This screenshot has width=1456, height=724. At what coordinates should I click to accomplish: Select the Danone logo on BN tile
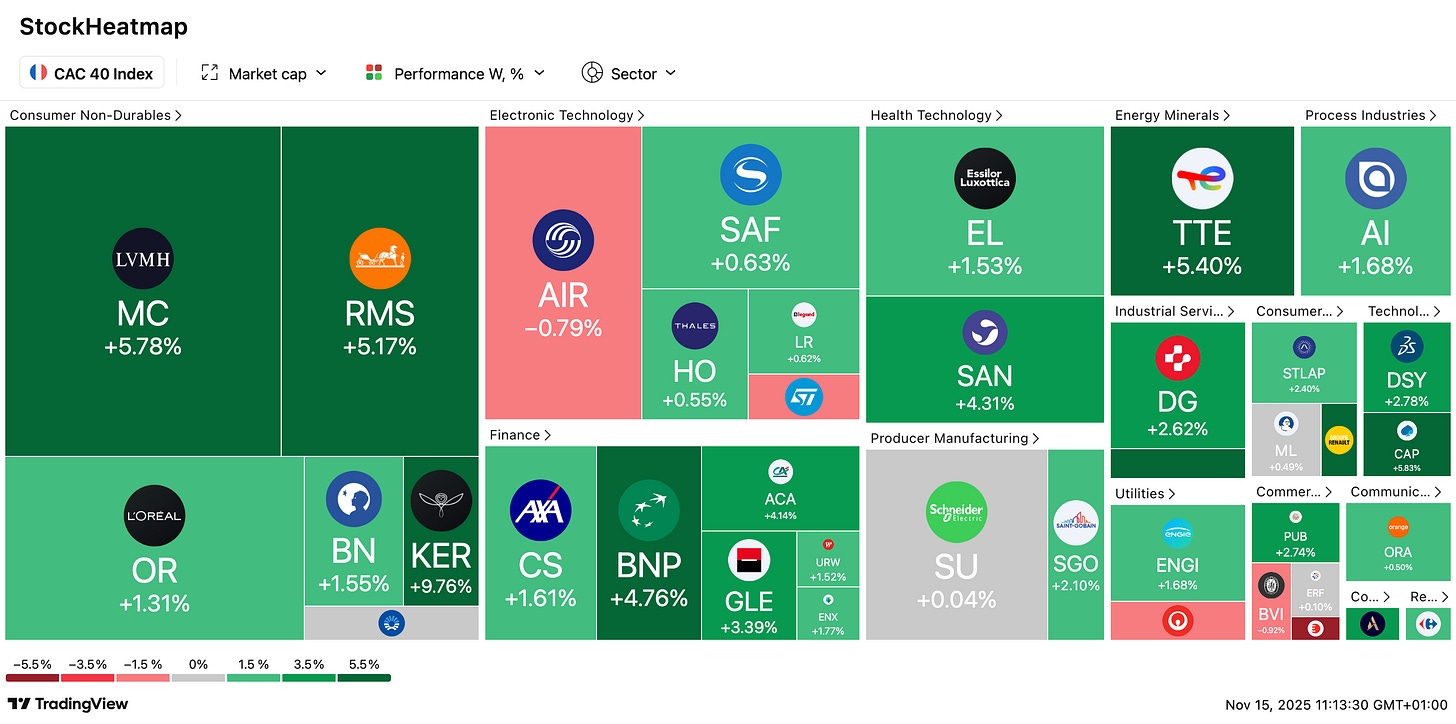click(x=354, y=499)
